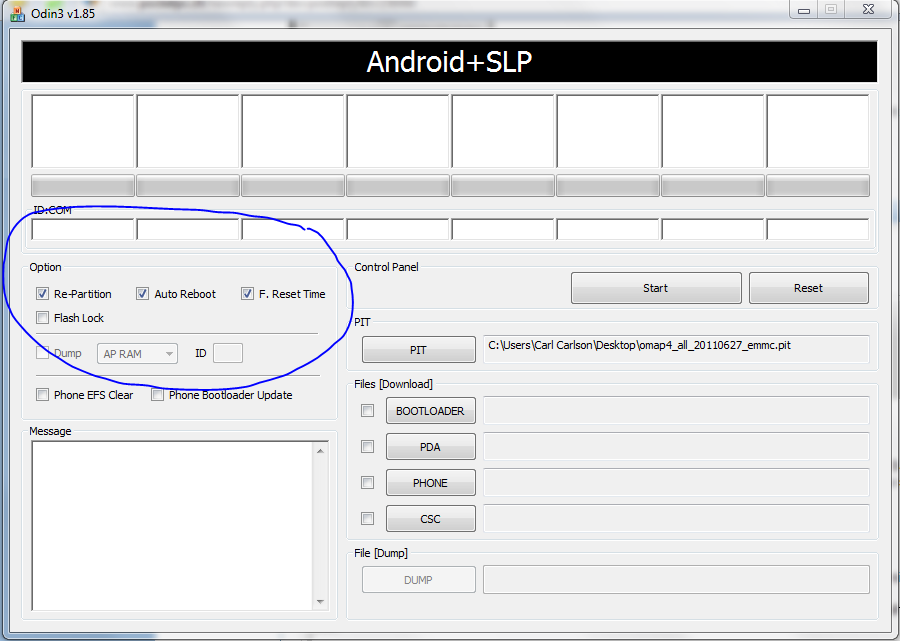This screenshot has width=900, height=641.
Task: Click inside the Message log box
Action: [172, 526]
